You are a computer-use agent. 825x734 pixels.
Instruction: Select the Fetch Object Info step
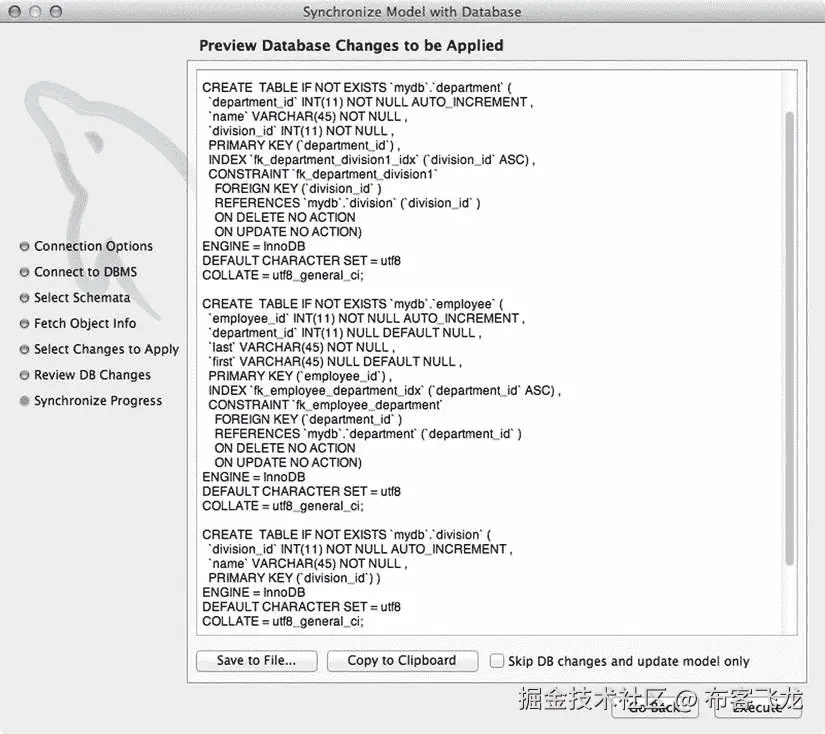pos(85,324)
